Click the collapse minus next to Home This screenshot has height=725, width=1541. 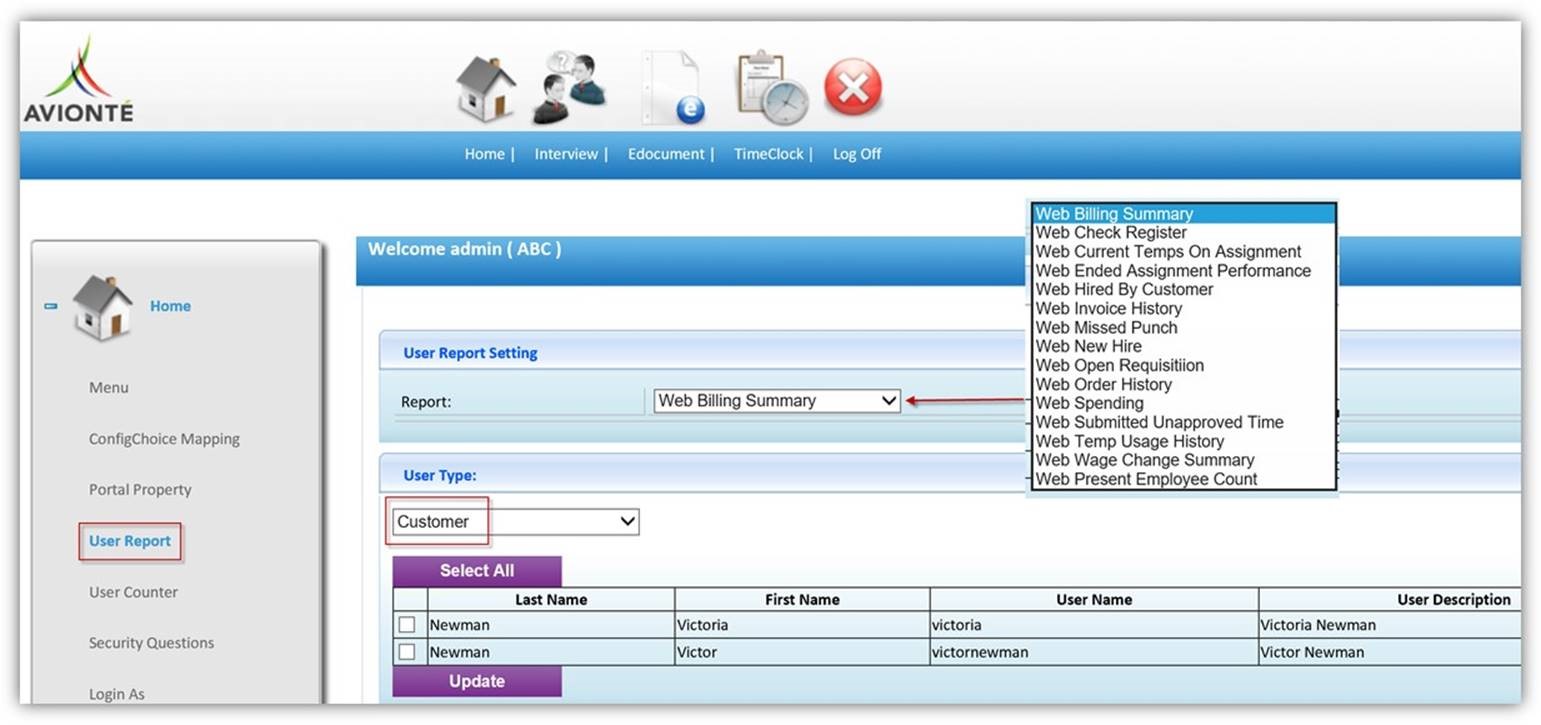[x=51, y=307]
